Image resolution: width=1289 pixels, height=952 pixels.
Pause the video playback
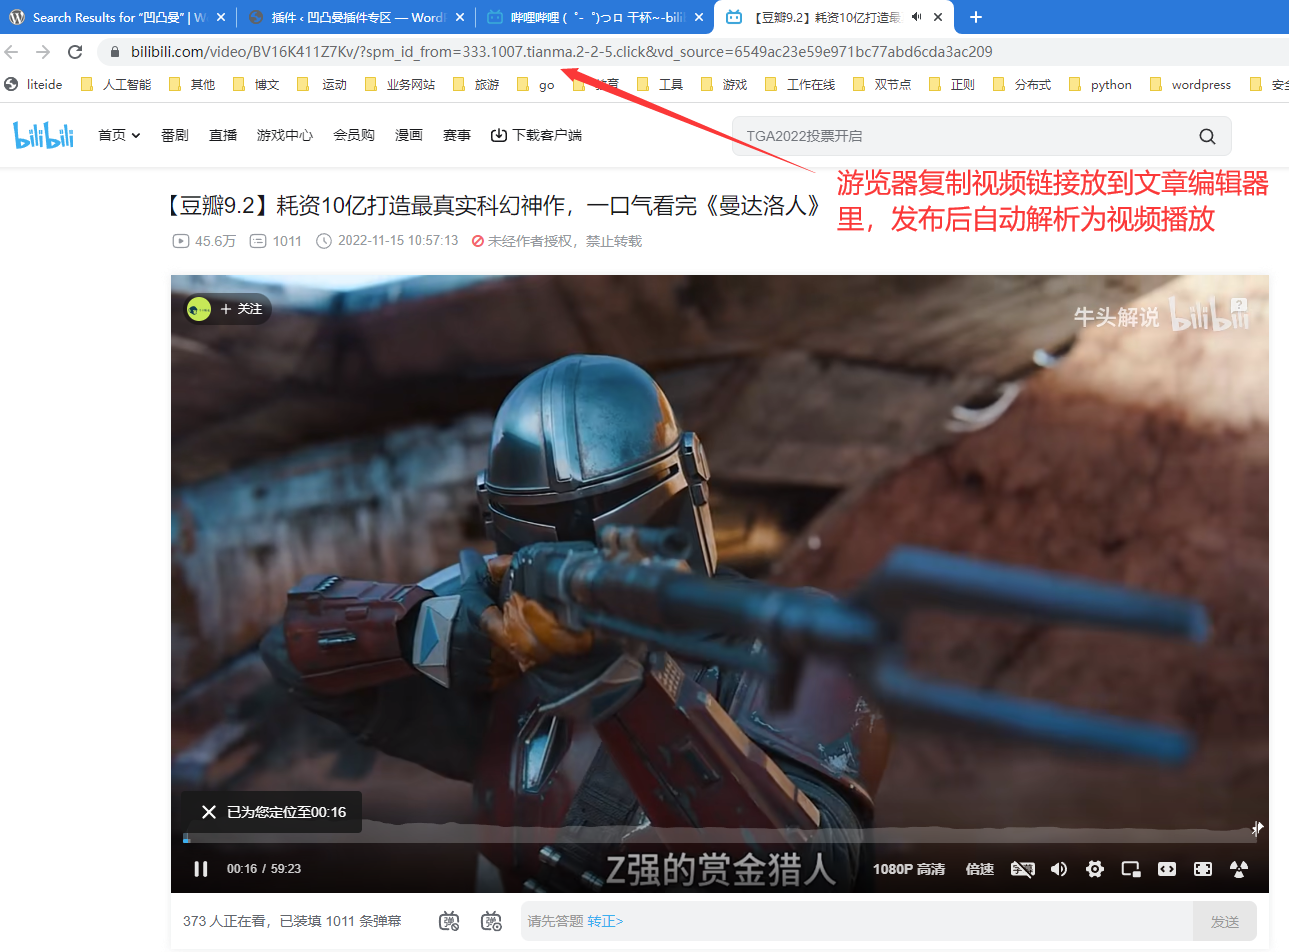[201, 869]
